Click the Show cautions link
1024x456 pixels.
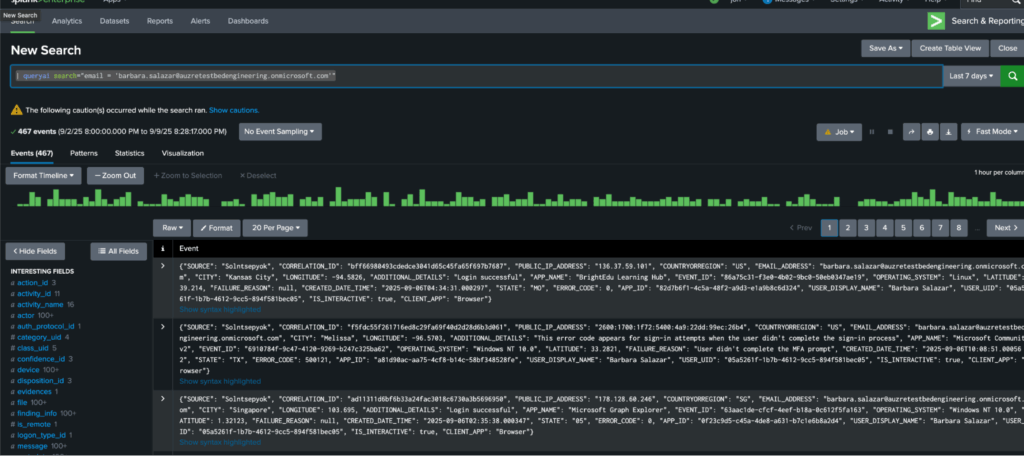pos(234,110)
